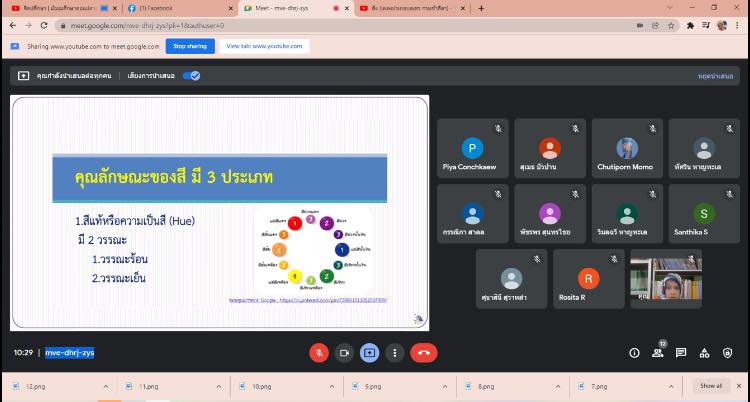The height and width of the screenshot is (402, 750).
Task: Show all downloads in the download bar
Action: click(x=710, y=386)
